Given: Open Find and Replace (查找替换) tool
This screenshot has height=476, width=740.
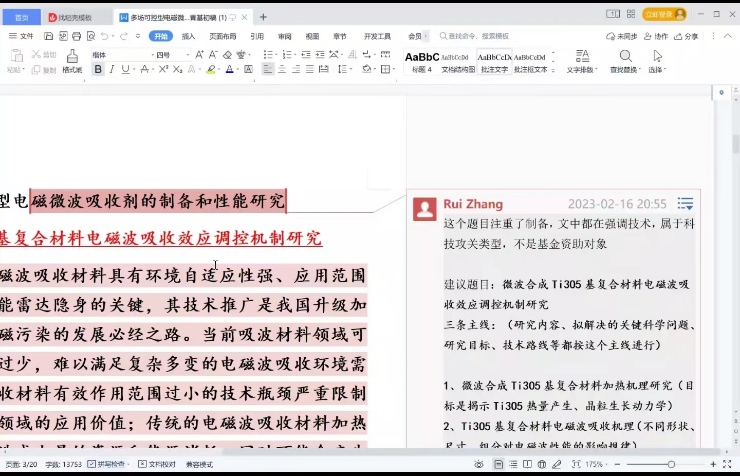Looking at the screenshot, I should tap(624, 60).
